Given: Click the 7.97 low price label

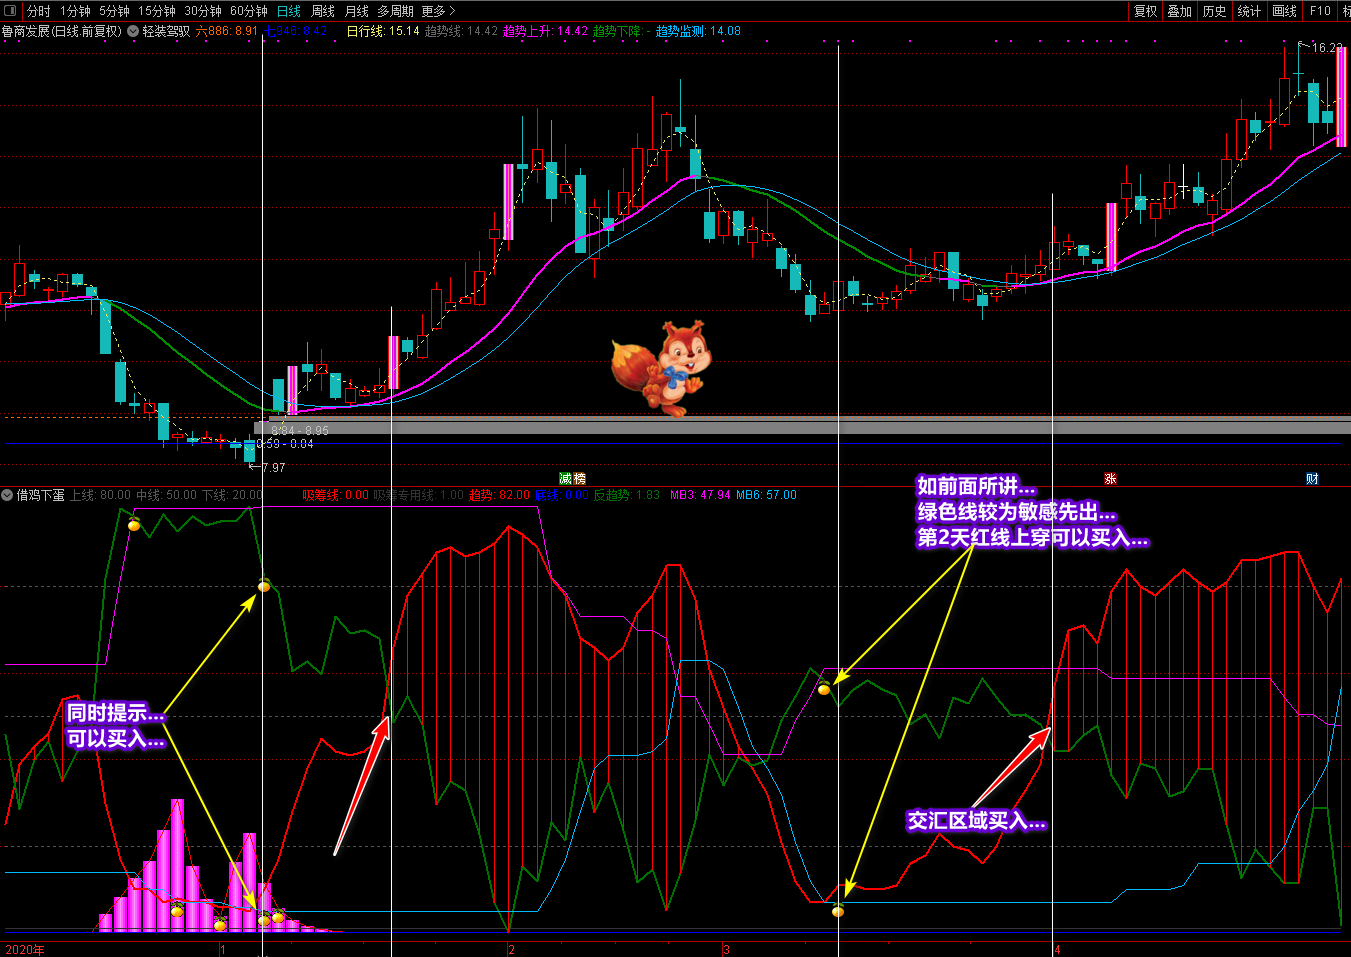Looking at the screenshot, I should (x=273, y=467).
